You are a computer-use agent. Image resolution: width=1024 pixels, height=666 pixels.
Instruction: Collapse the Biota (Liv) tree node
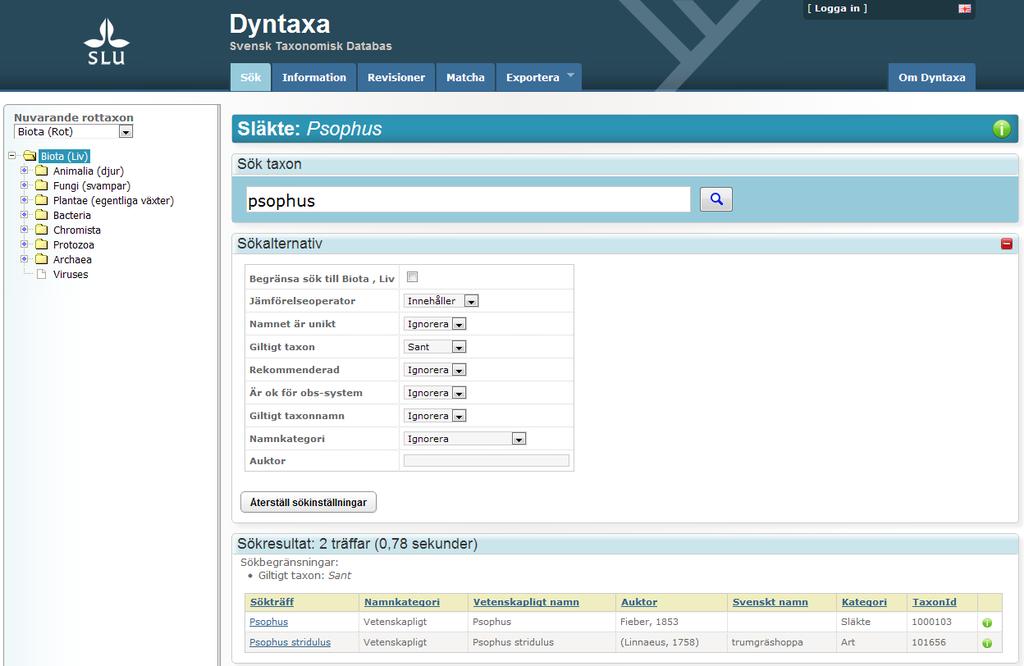12,155
